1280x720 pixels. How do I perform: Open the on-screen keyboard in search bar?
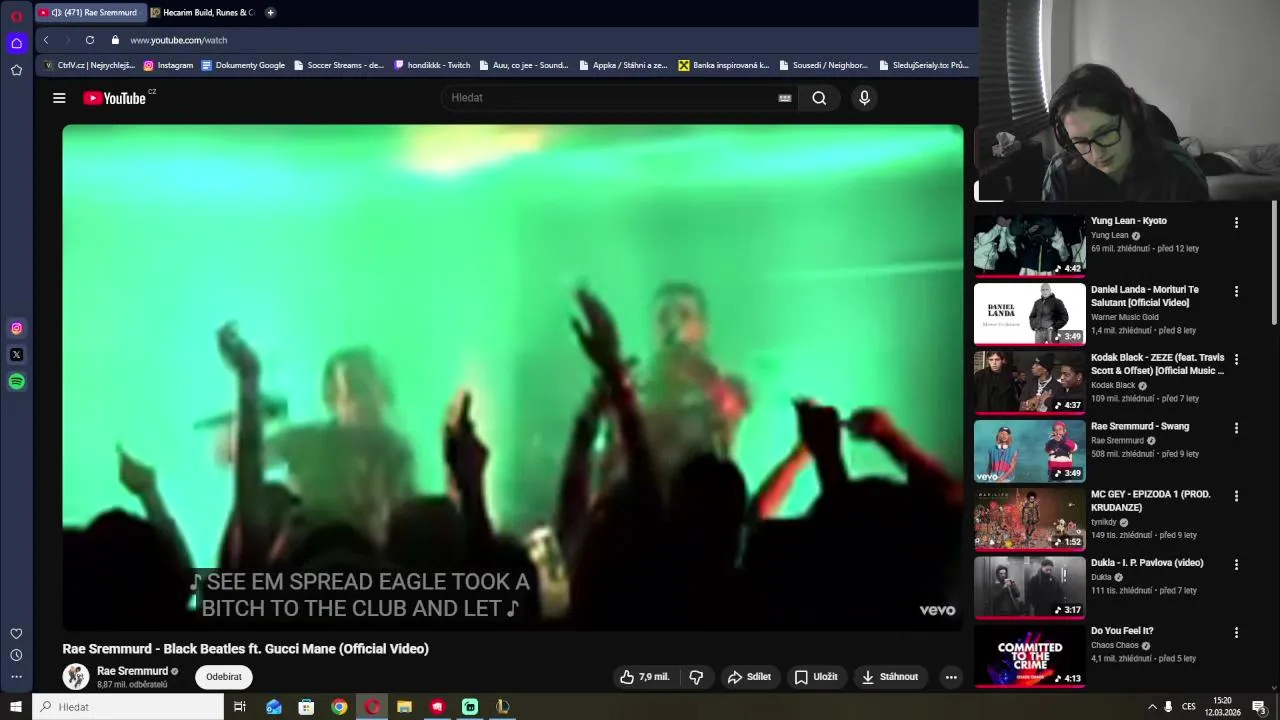click(x=785, y=98)
